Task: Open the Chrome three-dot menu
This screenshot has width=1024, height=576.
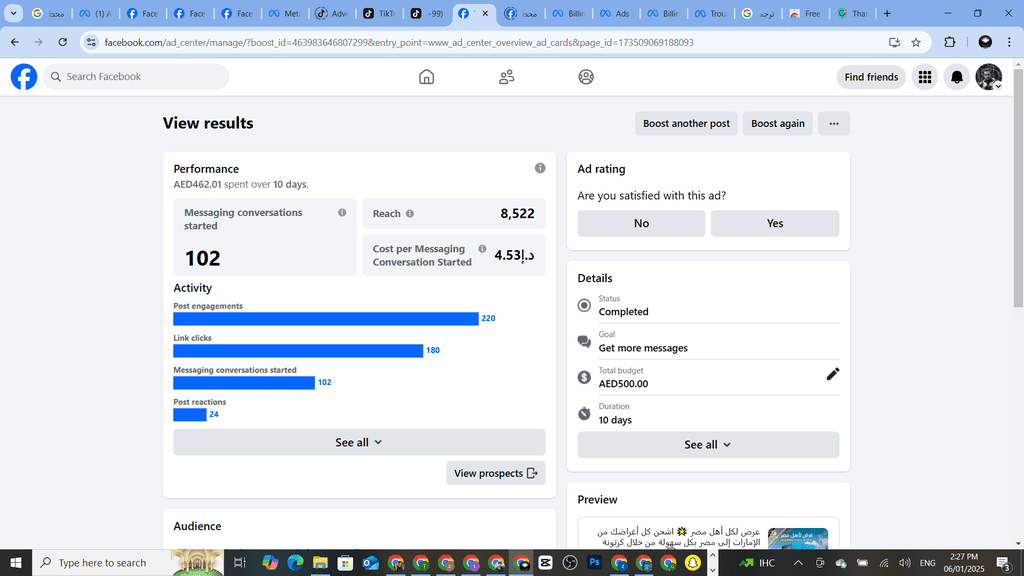Action: pos(1009,42)
